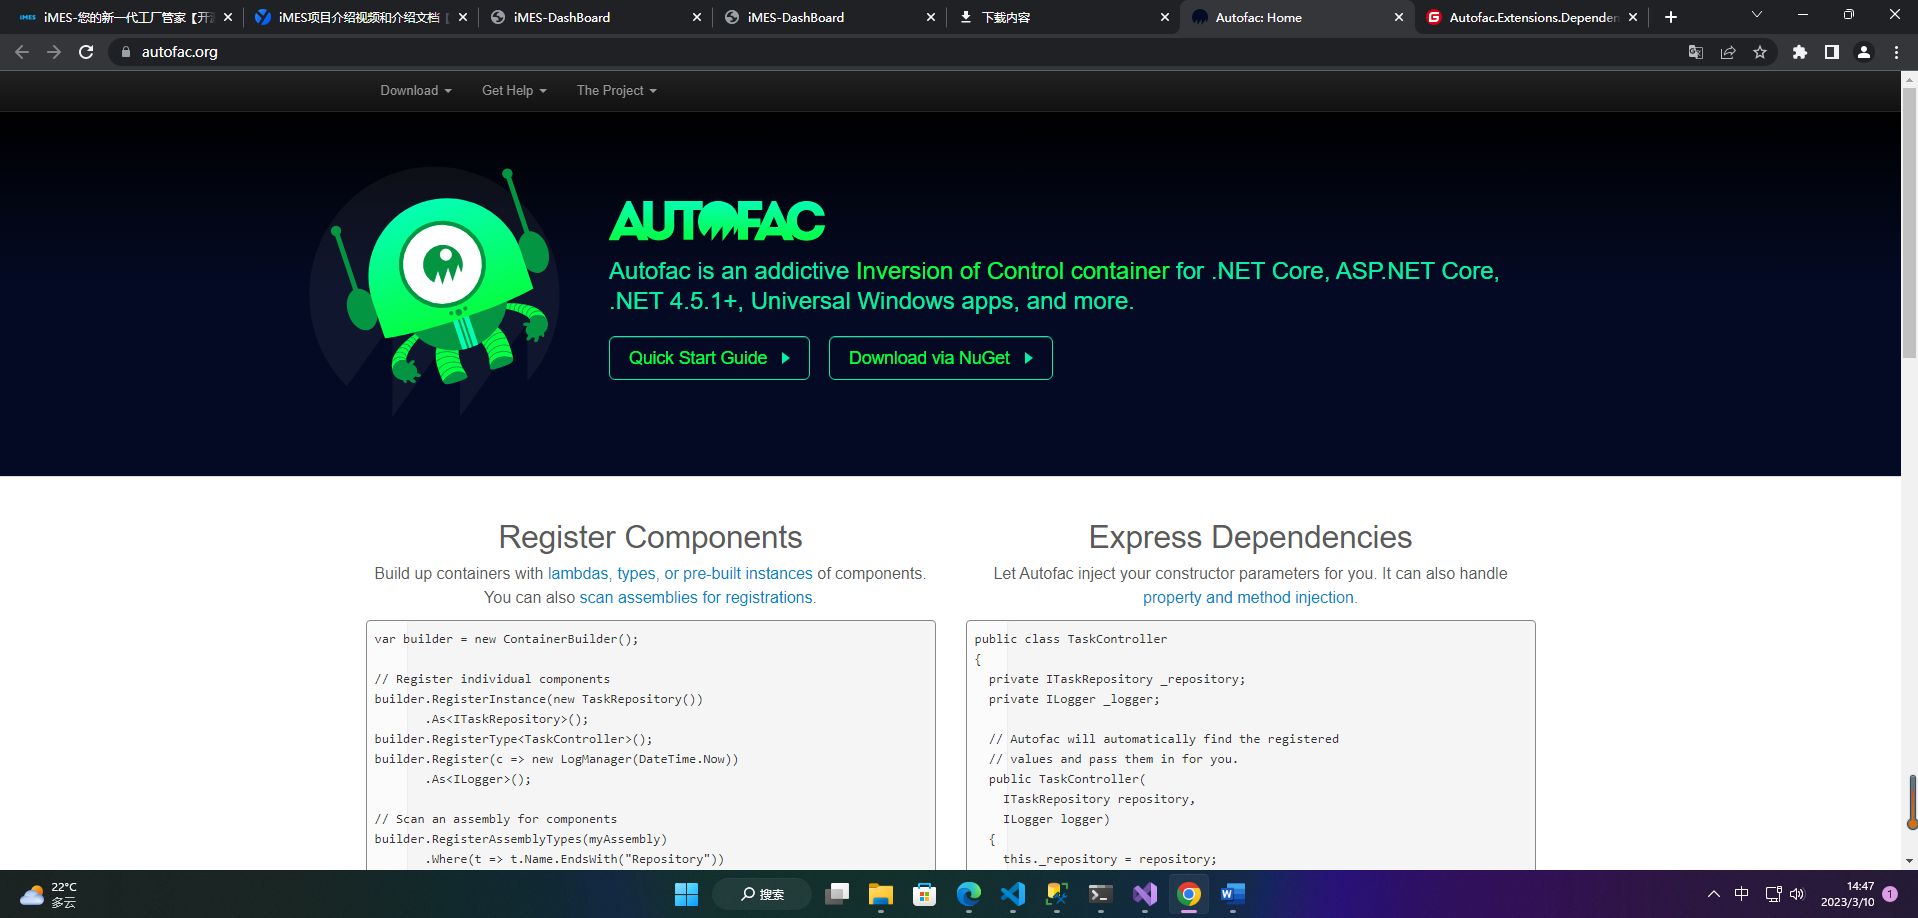Close the Autofac: Home tab
The width and height of the screenshot is (1918, 918).
pos(1399,17)
